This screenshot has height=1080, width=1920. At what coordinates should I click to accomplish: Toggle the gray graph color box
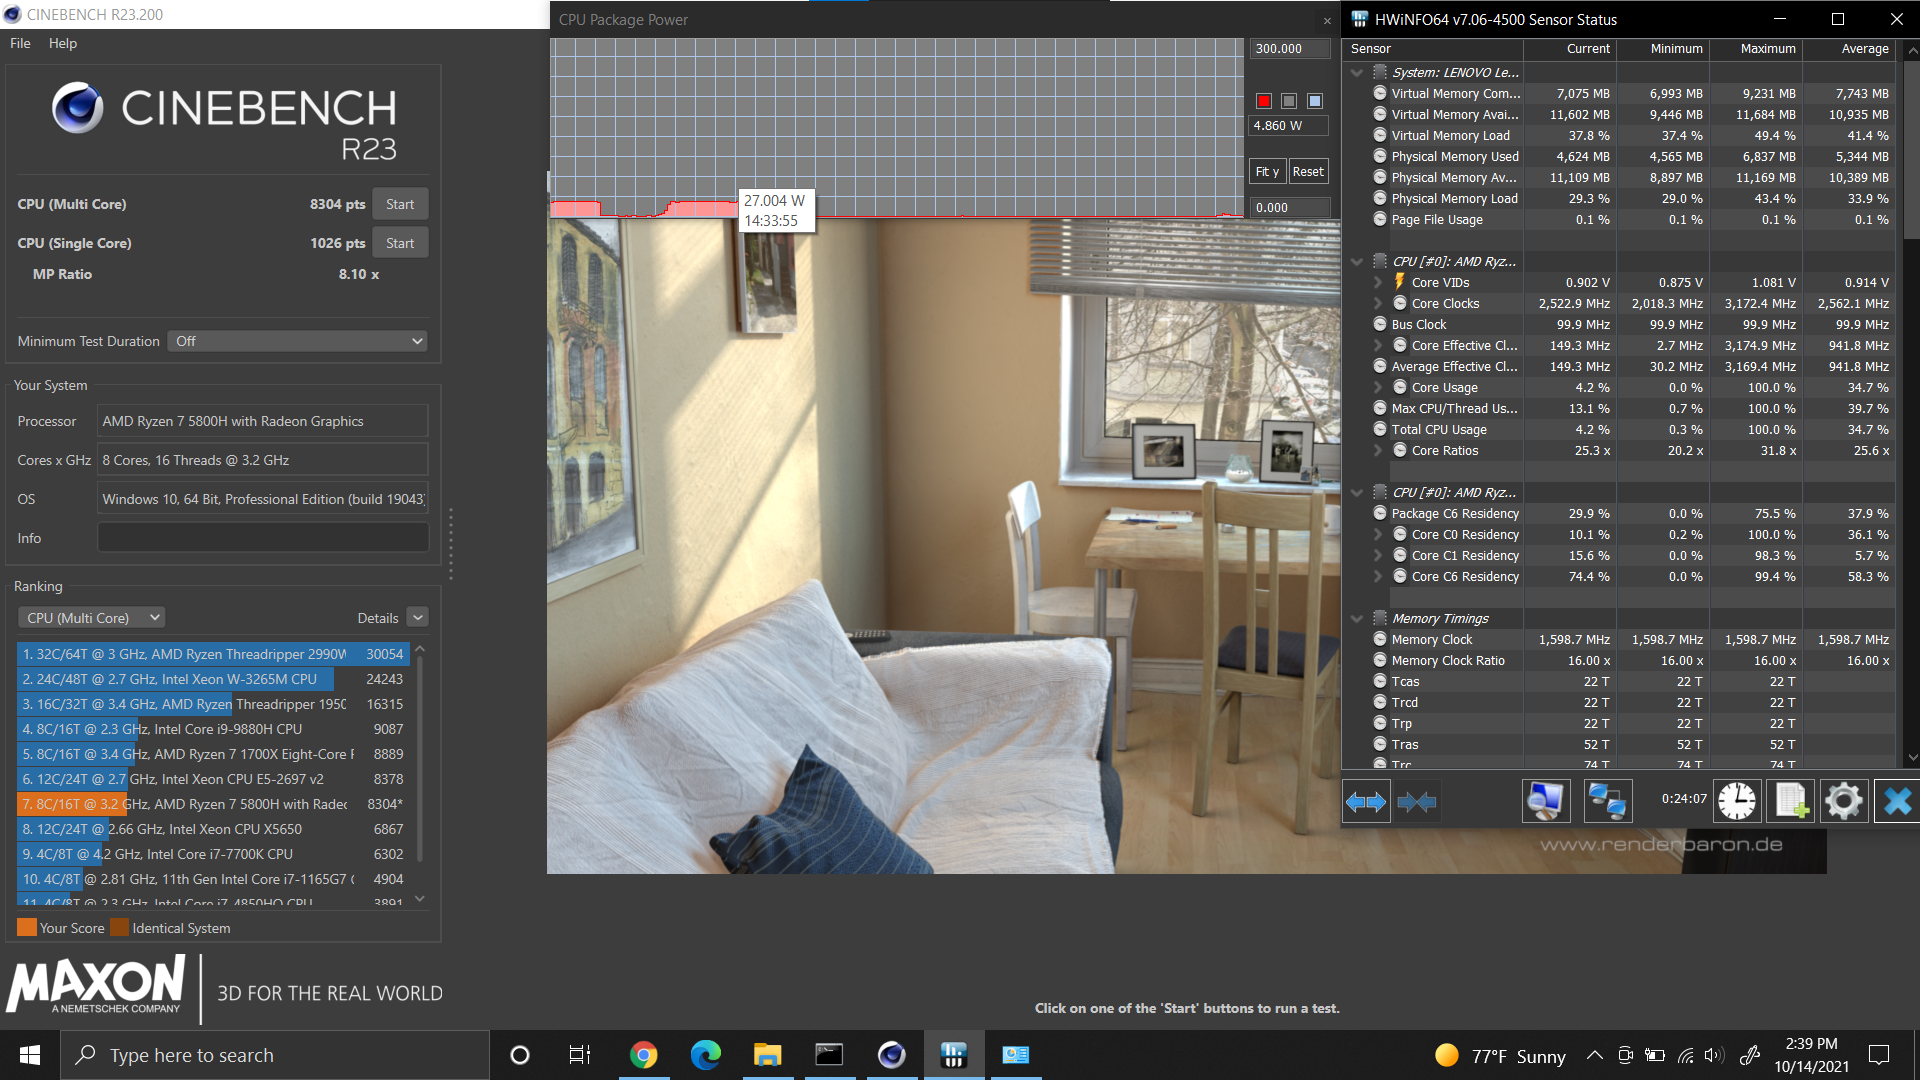point(1289,101)
